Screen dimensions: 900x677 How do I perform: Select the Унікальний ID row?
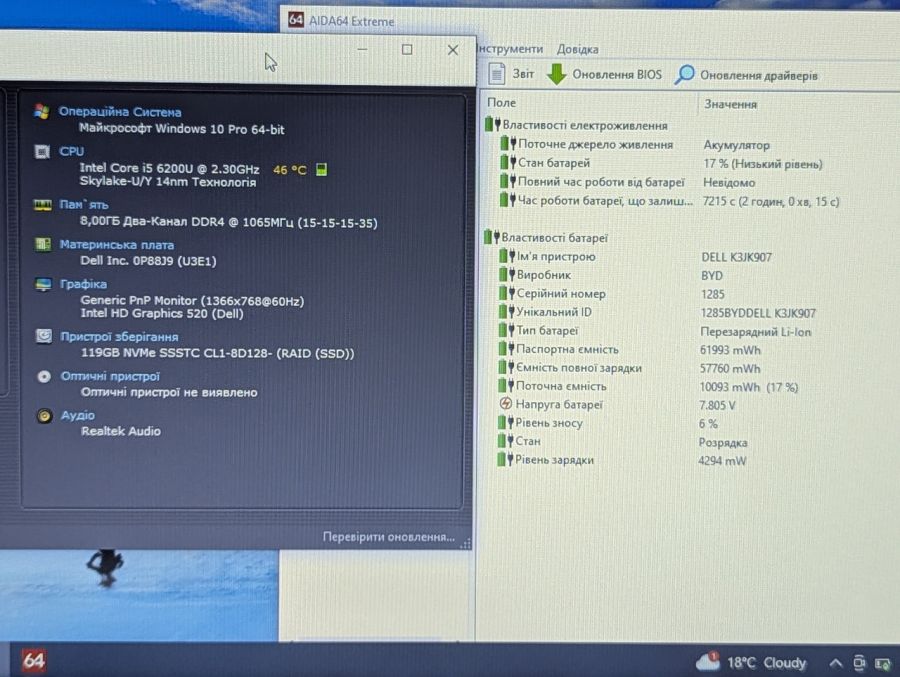click(x=657, y=312)
